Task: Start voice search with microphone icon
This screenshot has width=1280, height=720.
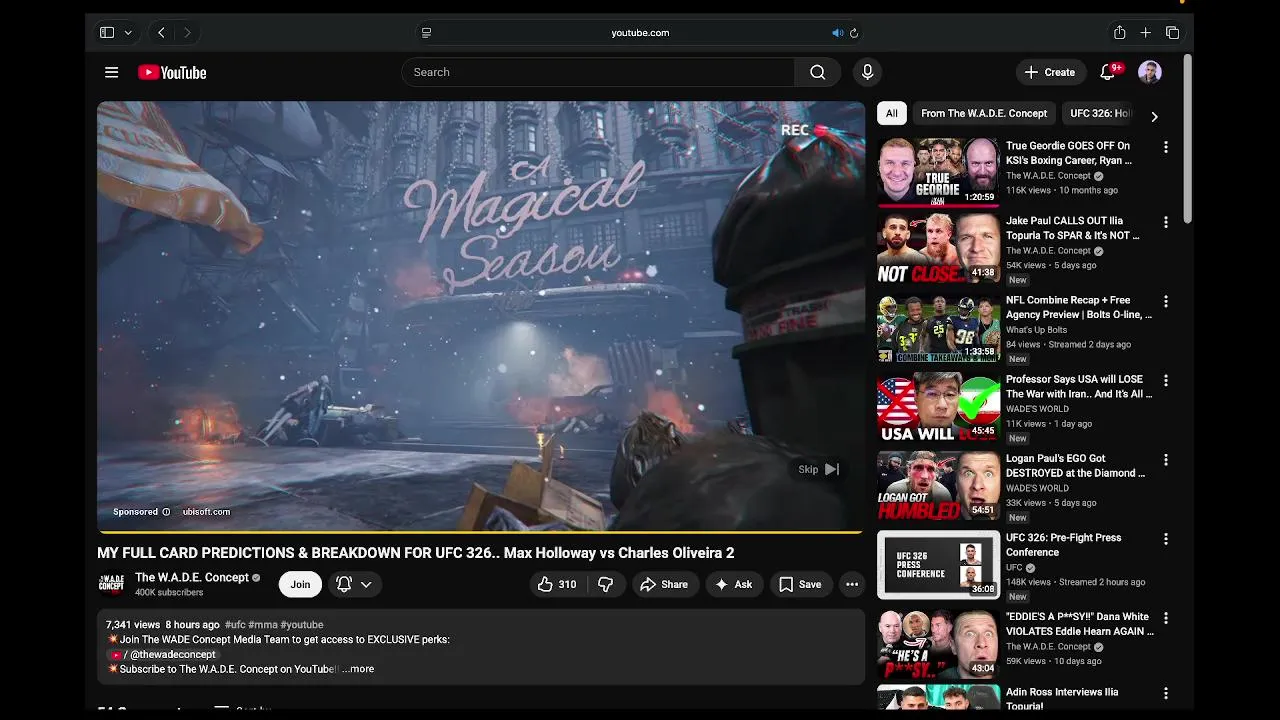Action: pos(867,72)
